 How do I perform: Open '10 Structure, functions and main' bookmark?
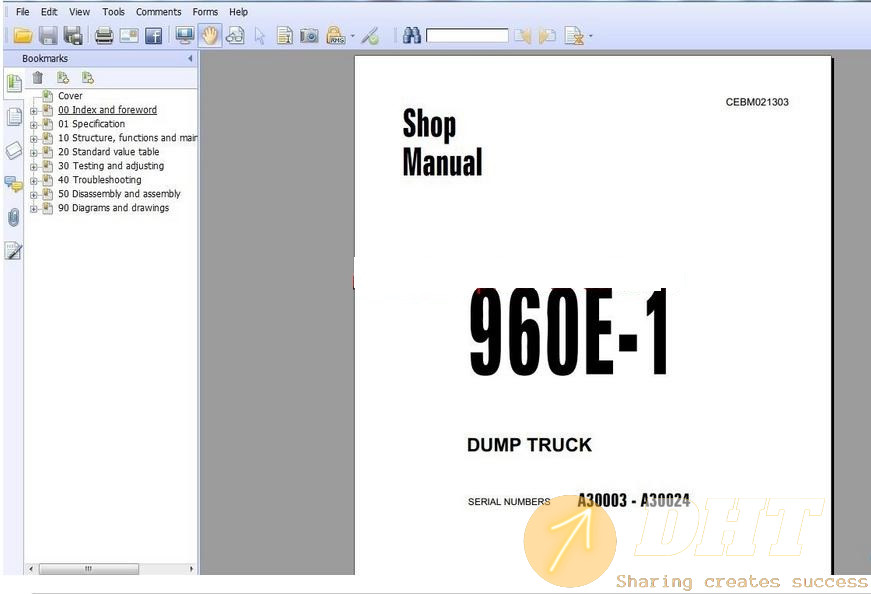(128, 138)
